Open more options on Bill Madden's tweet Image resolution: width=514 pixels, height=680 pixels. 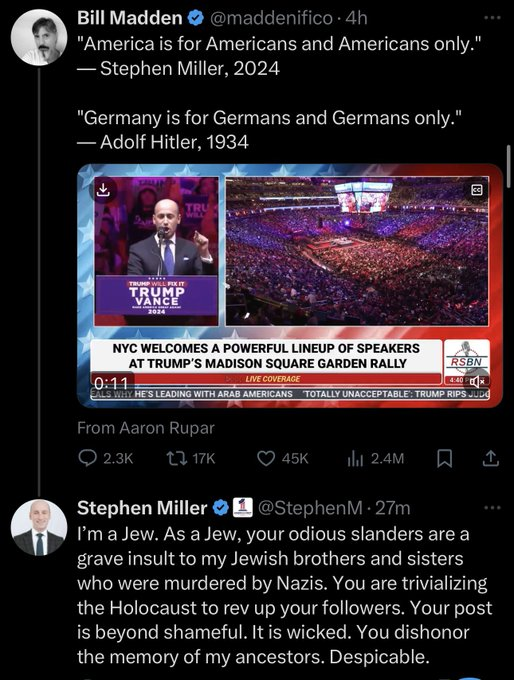pos(493,18)
